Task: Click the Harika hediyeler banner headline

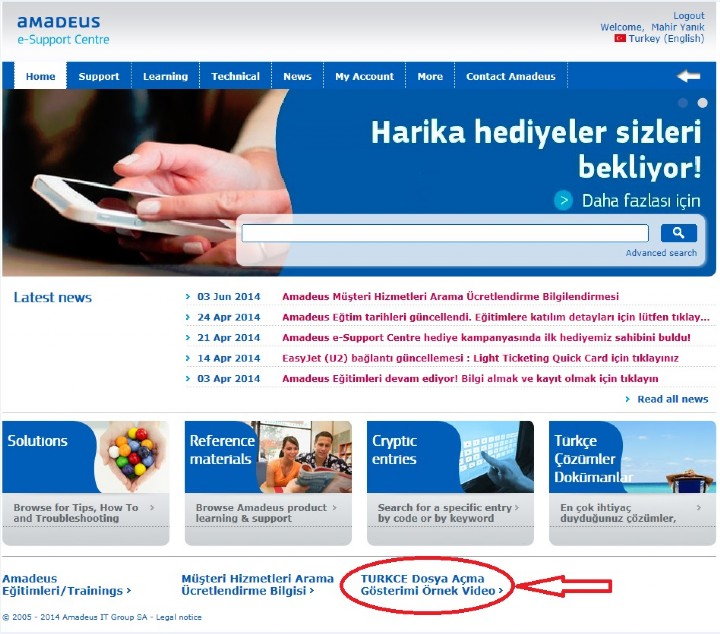Action: tap(536, 149)
